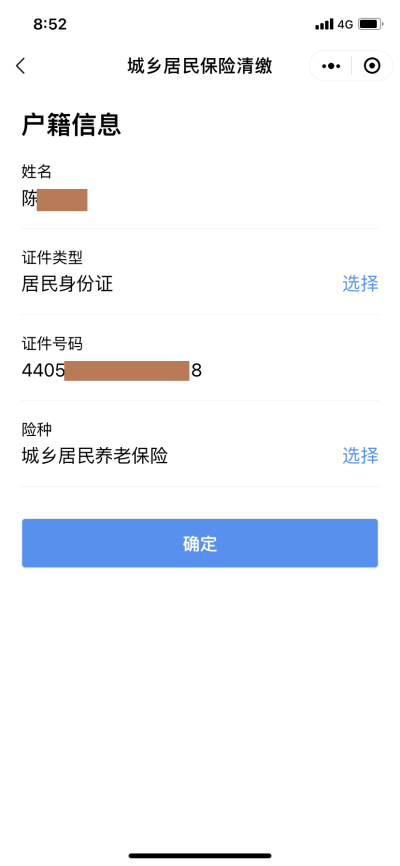Tap the 证件号码 field label
400x866 pixels.
52,344
